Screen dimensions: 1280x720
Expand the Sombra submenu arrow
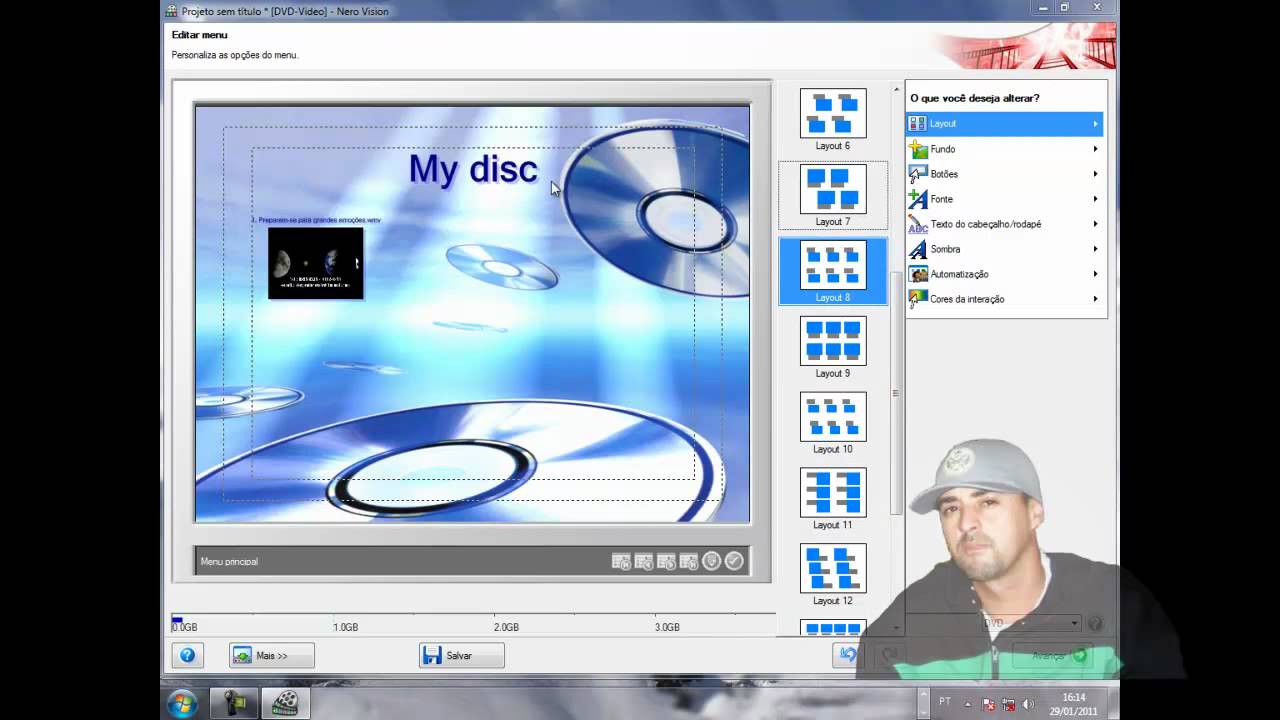[x=1095, y=249]
